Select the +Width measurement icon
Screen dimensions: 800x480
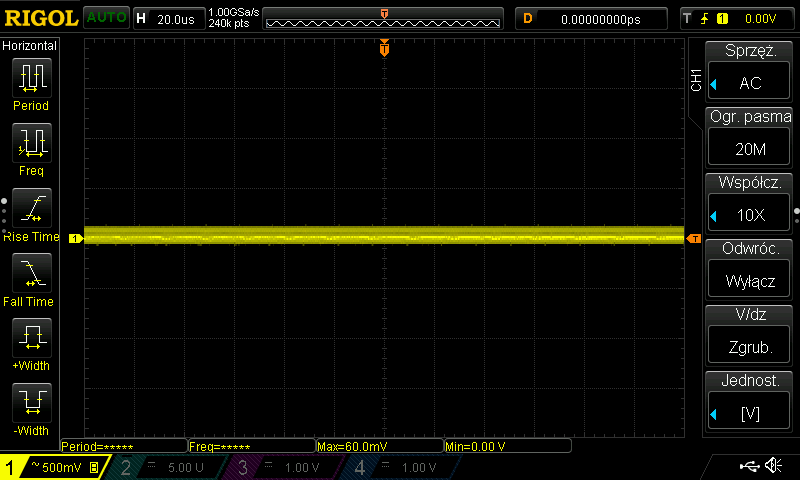pyautogui.click(x=32, y=338)
